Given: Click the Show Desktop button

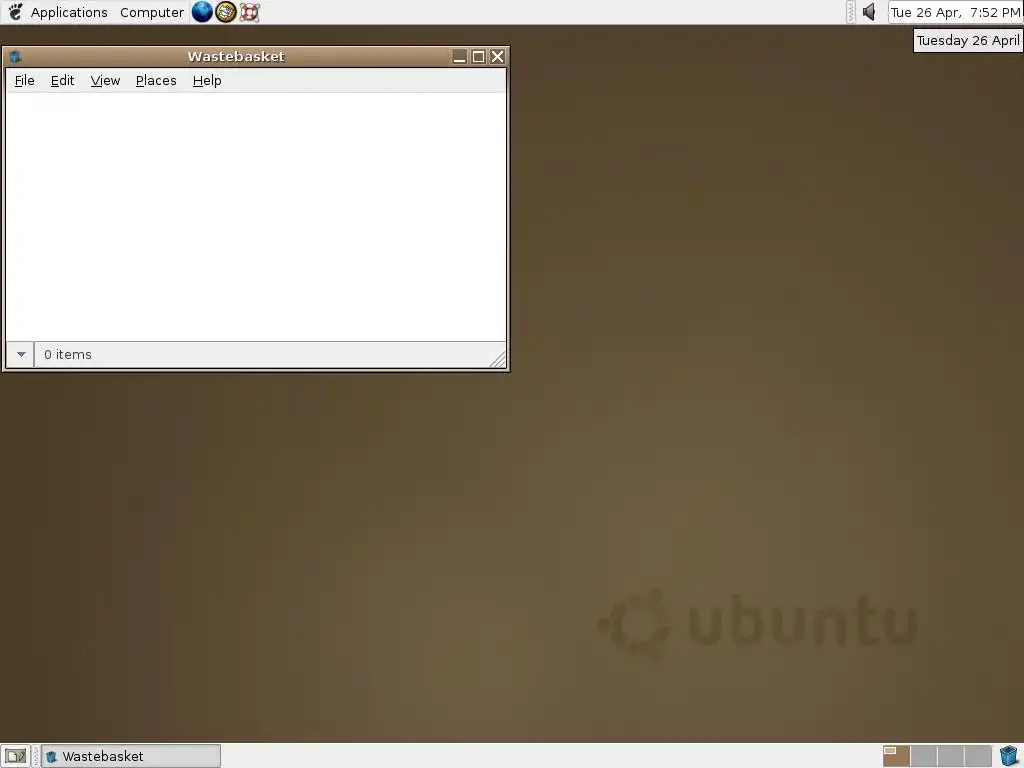Looking at the screenshot, I should (16, 756).
